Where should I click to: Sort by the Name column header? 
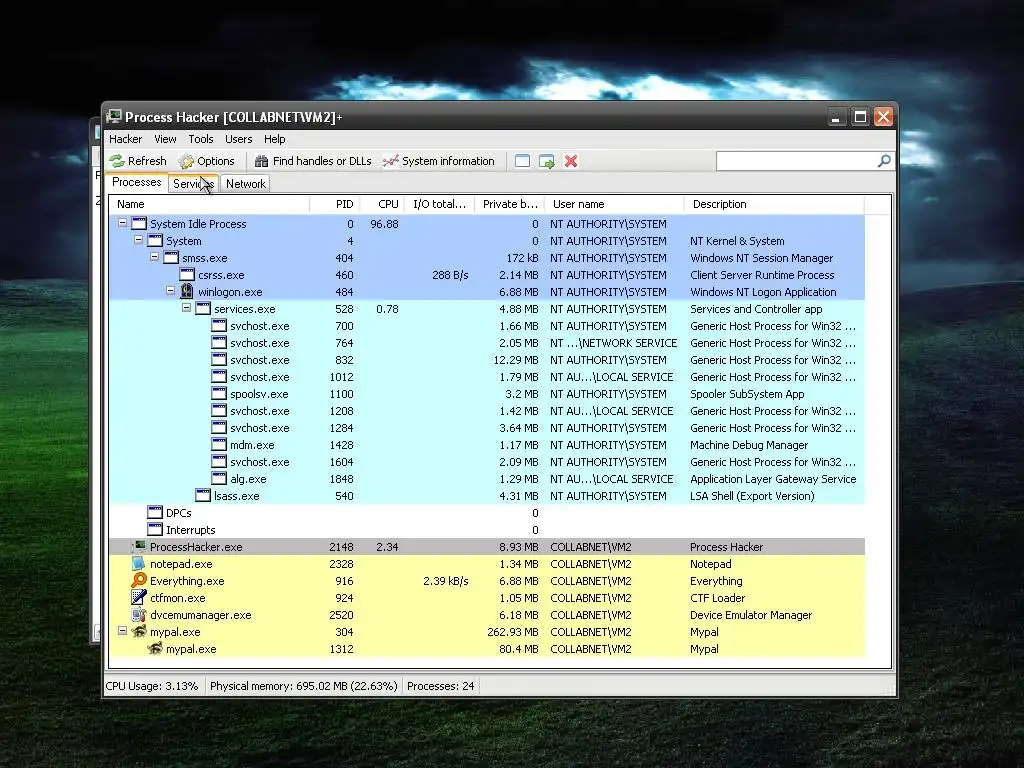click(210, 204)
